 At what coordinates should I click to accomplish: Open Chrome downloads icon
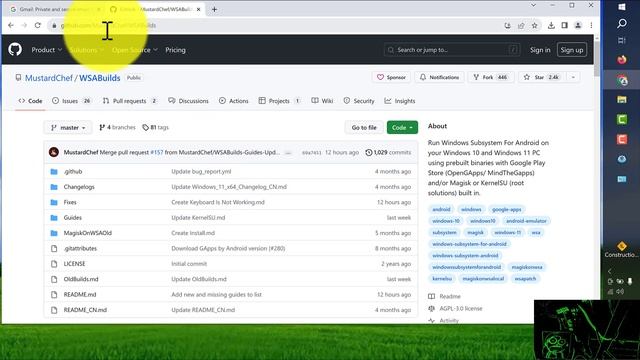(551, 25)
